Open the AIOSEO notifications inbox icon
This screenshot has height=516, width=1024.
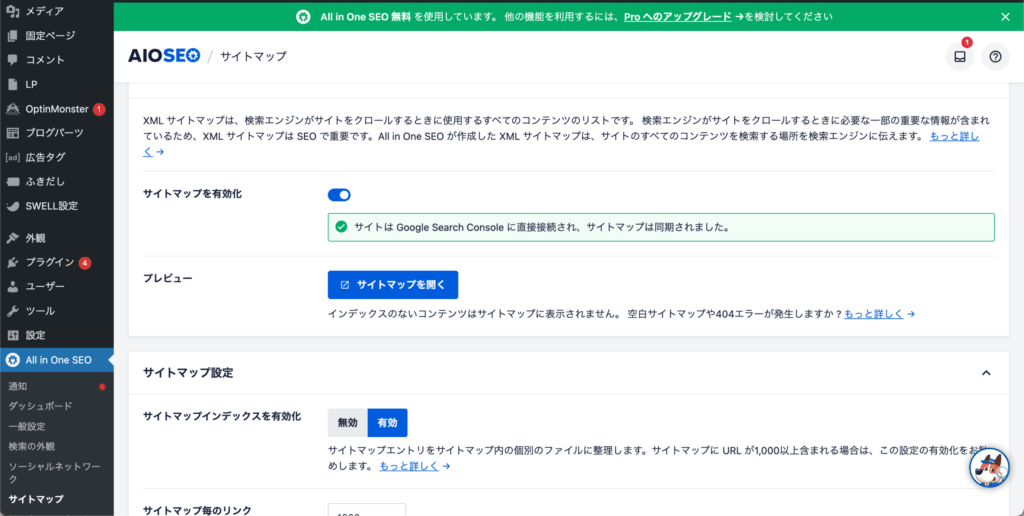pos(959,57)
